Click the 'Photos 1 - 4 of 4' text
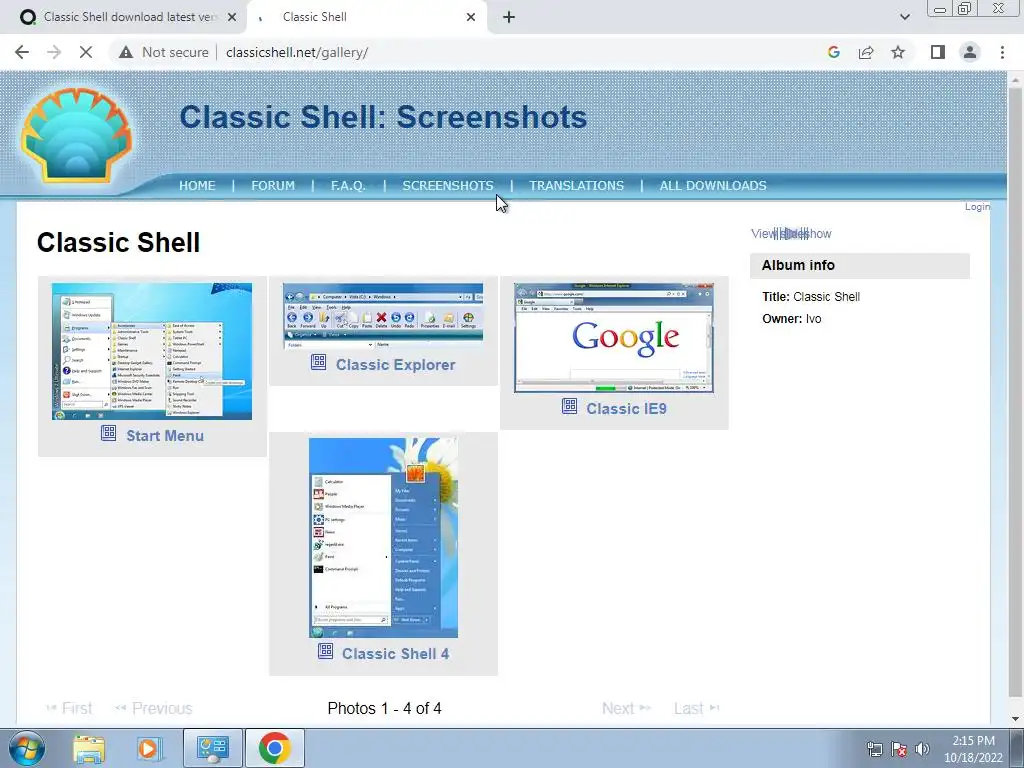Viewport: 1024px width, 768px height. tap(385, 709)
